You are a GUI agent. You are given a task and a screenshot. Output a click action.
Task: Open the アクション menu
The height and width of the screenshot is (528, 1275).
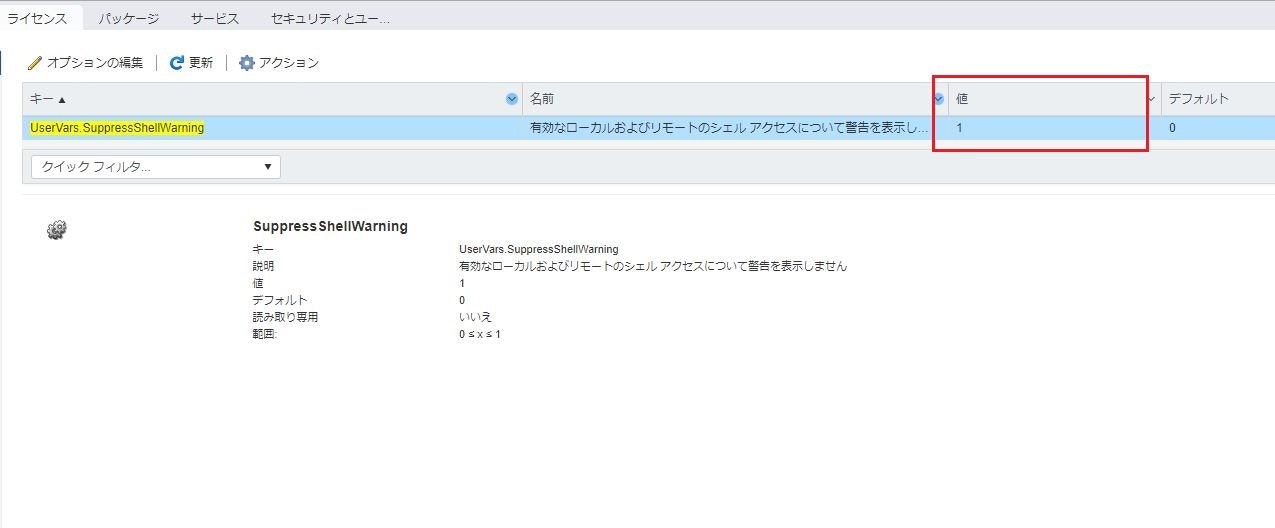tap(279, 63)
